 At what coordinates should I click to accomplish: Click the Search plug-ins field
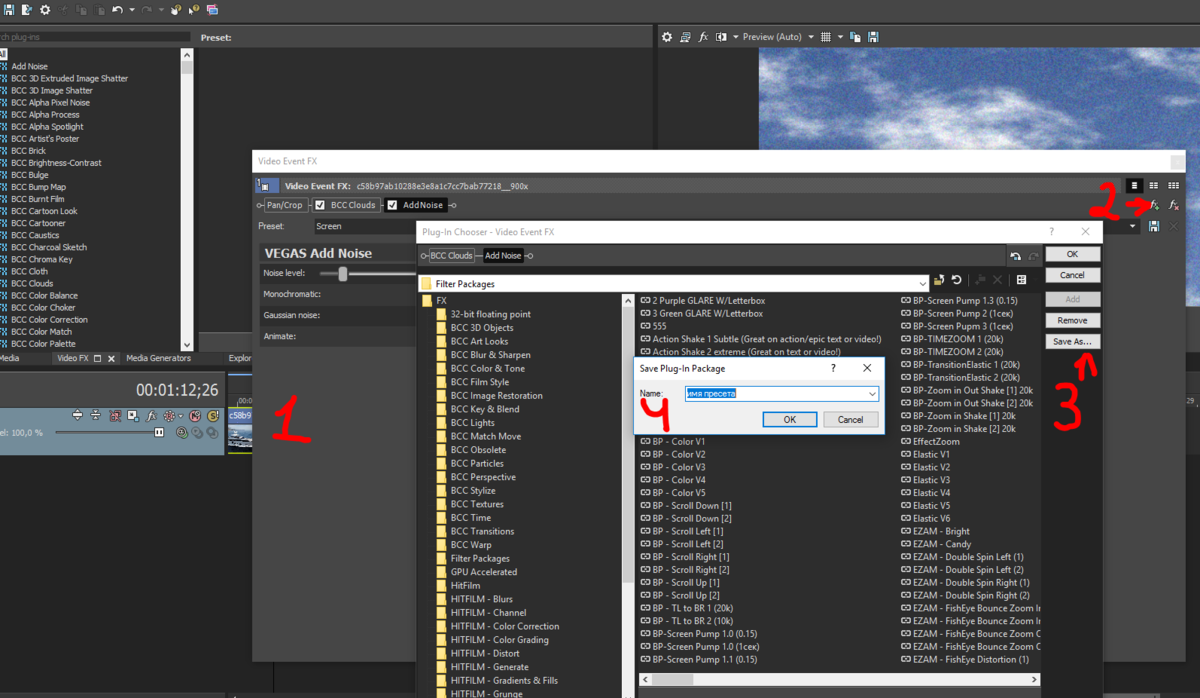pos(95,37)
